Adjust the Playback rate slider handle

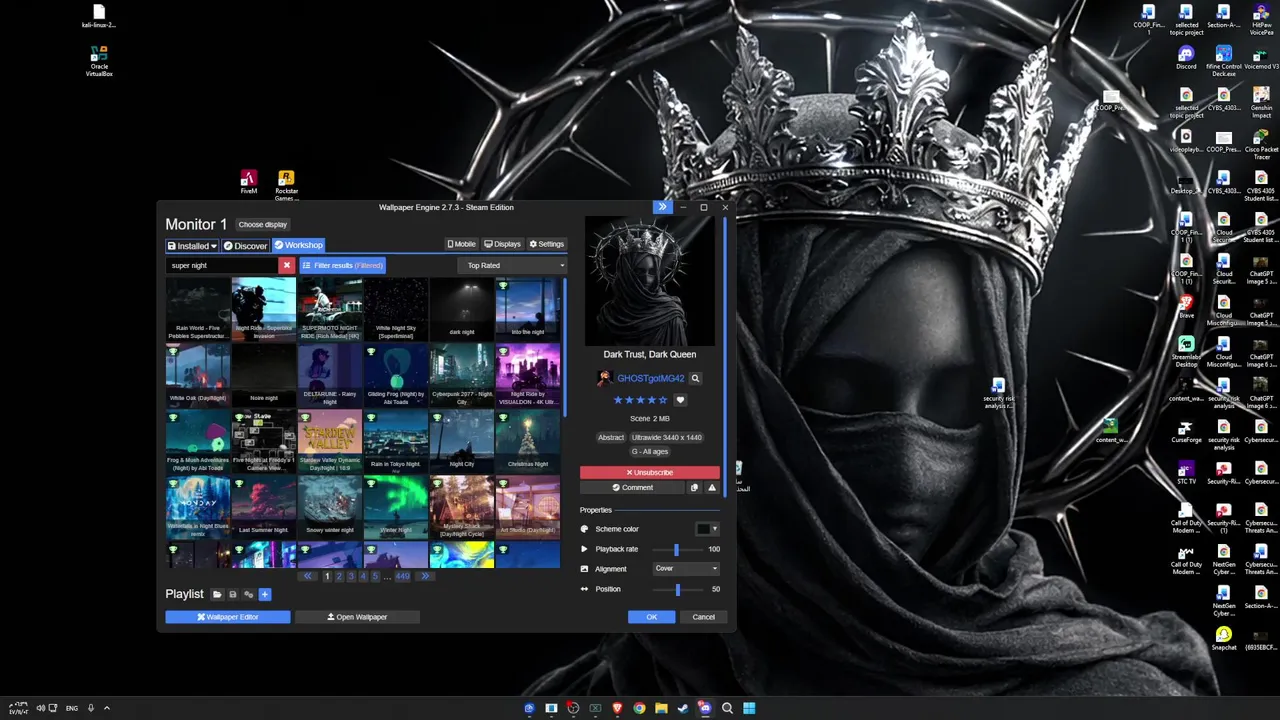pos(676,549)
